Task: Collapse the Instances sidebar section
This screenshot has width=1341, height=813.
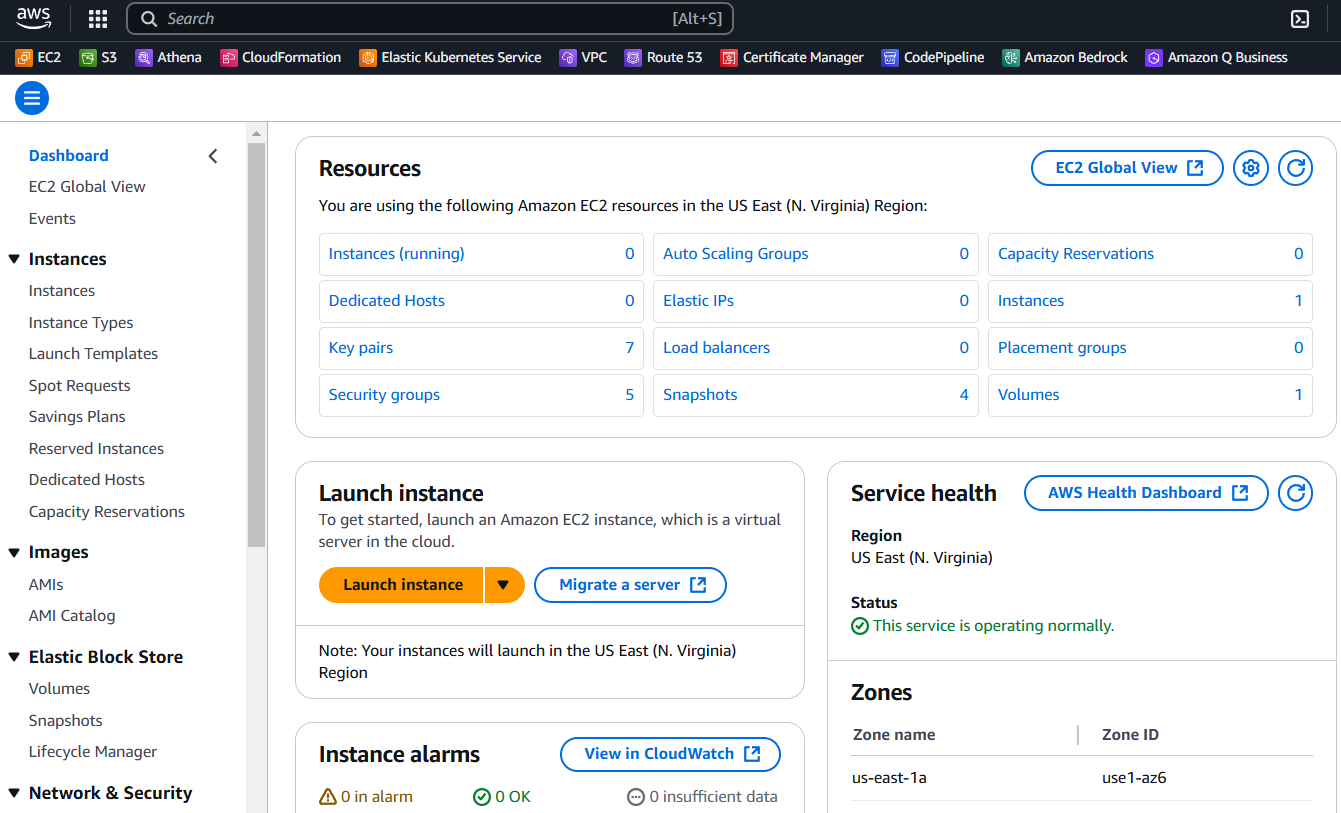Action: point(14,259)
